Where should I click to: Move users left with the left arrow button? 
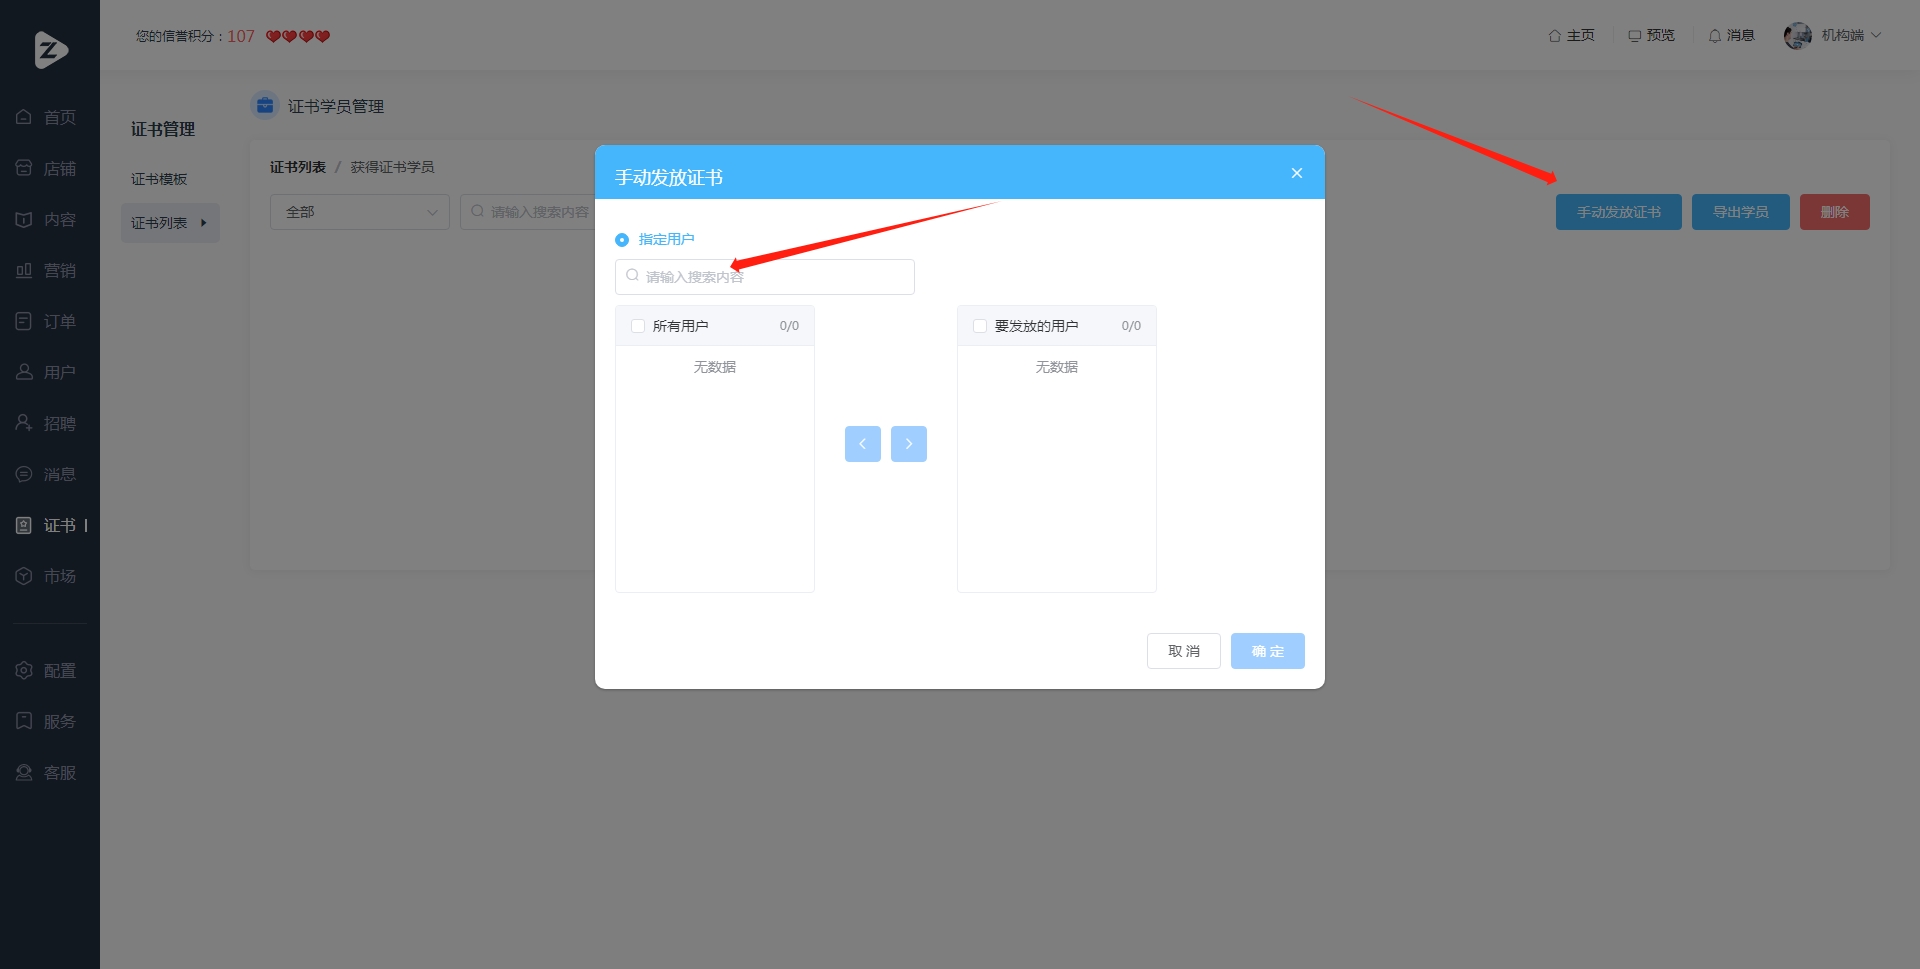(863, 444)
